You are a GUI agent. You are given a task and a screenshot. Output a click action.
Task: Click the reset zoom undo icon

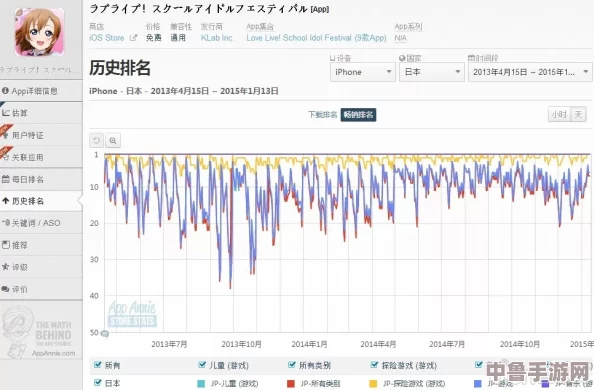click(x=96, y=141)
